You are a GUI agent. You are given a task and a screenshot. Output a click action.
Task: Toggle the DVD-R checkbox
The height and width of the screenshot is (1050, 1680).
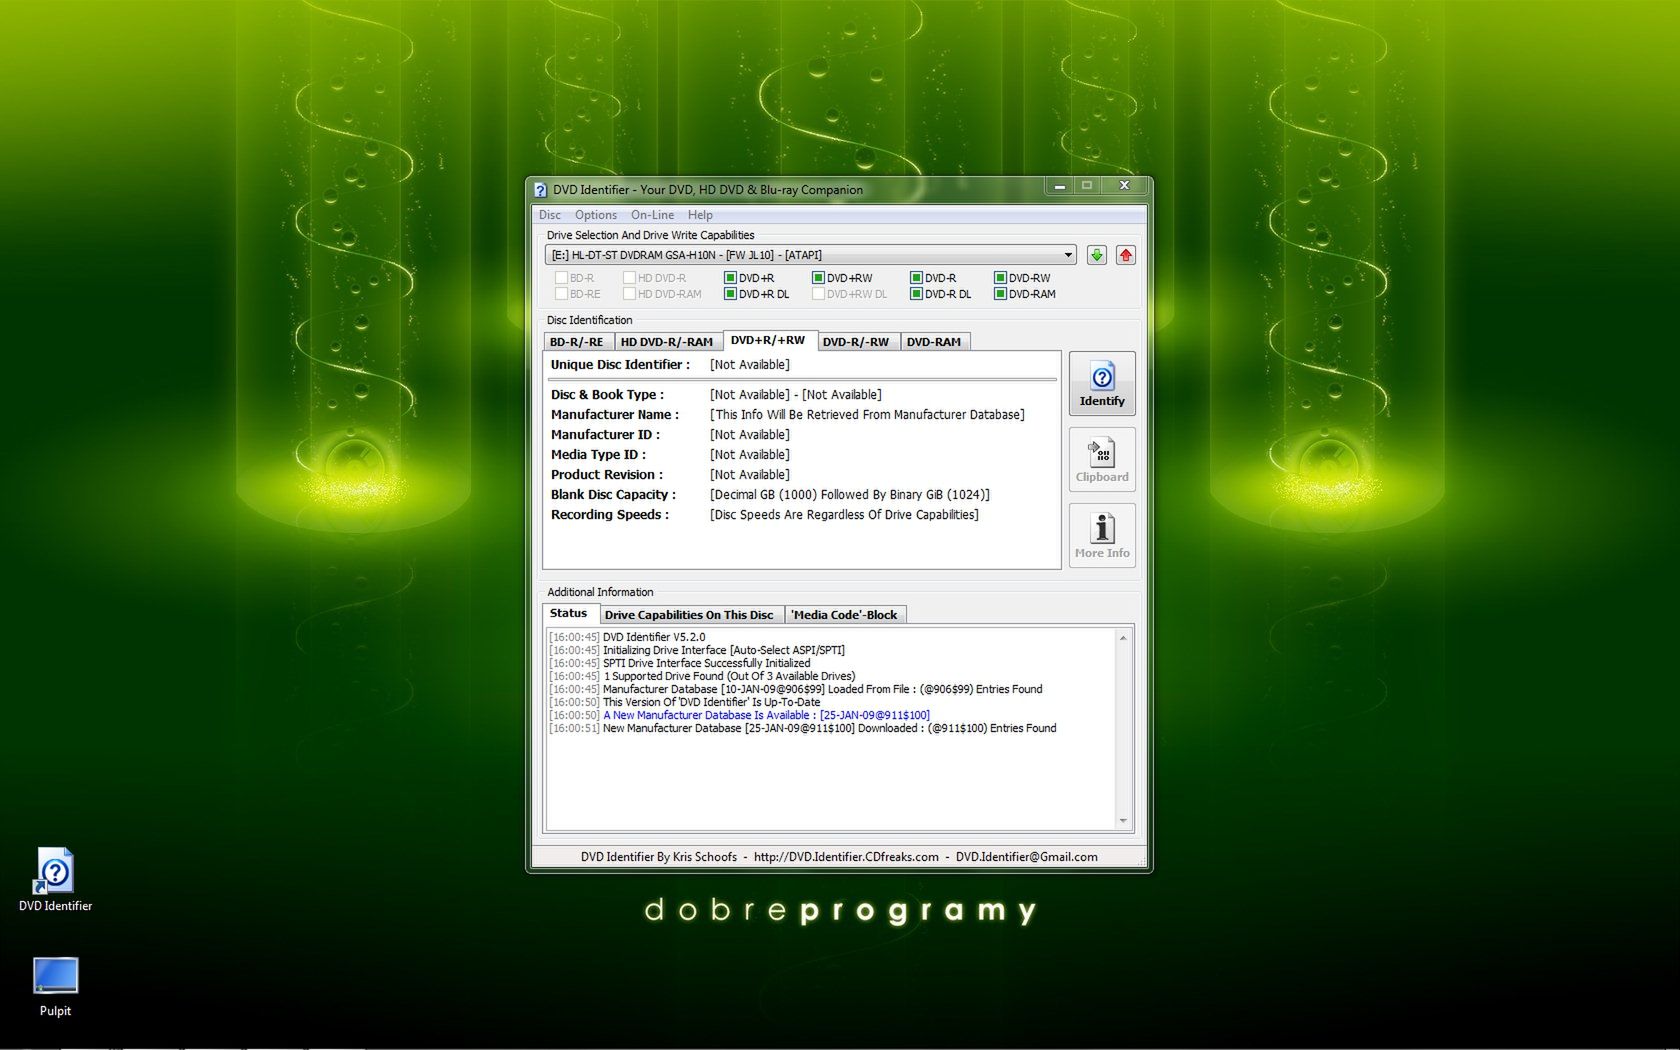[916, 278]
